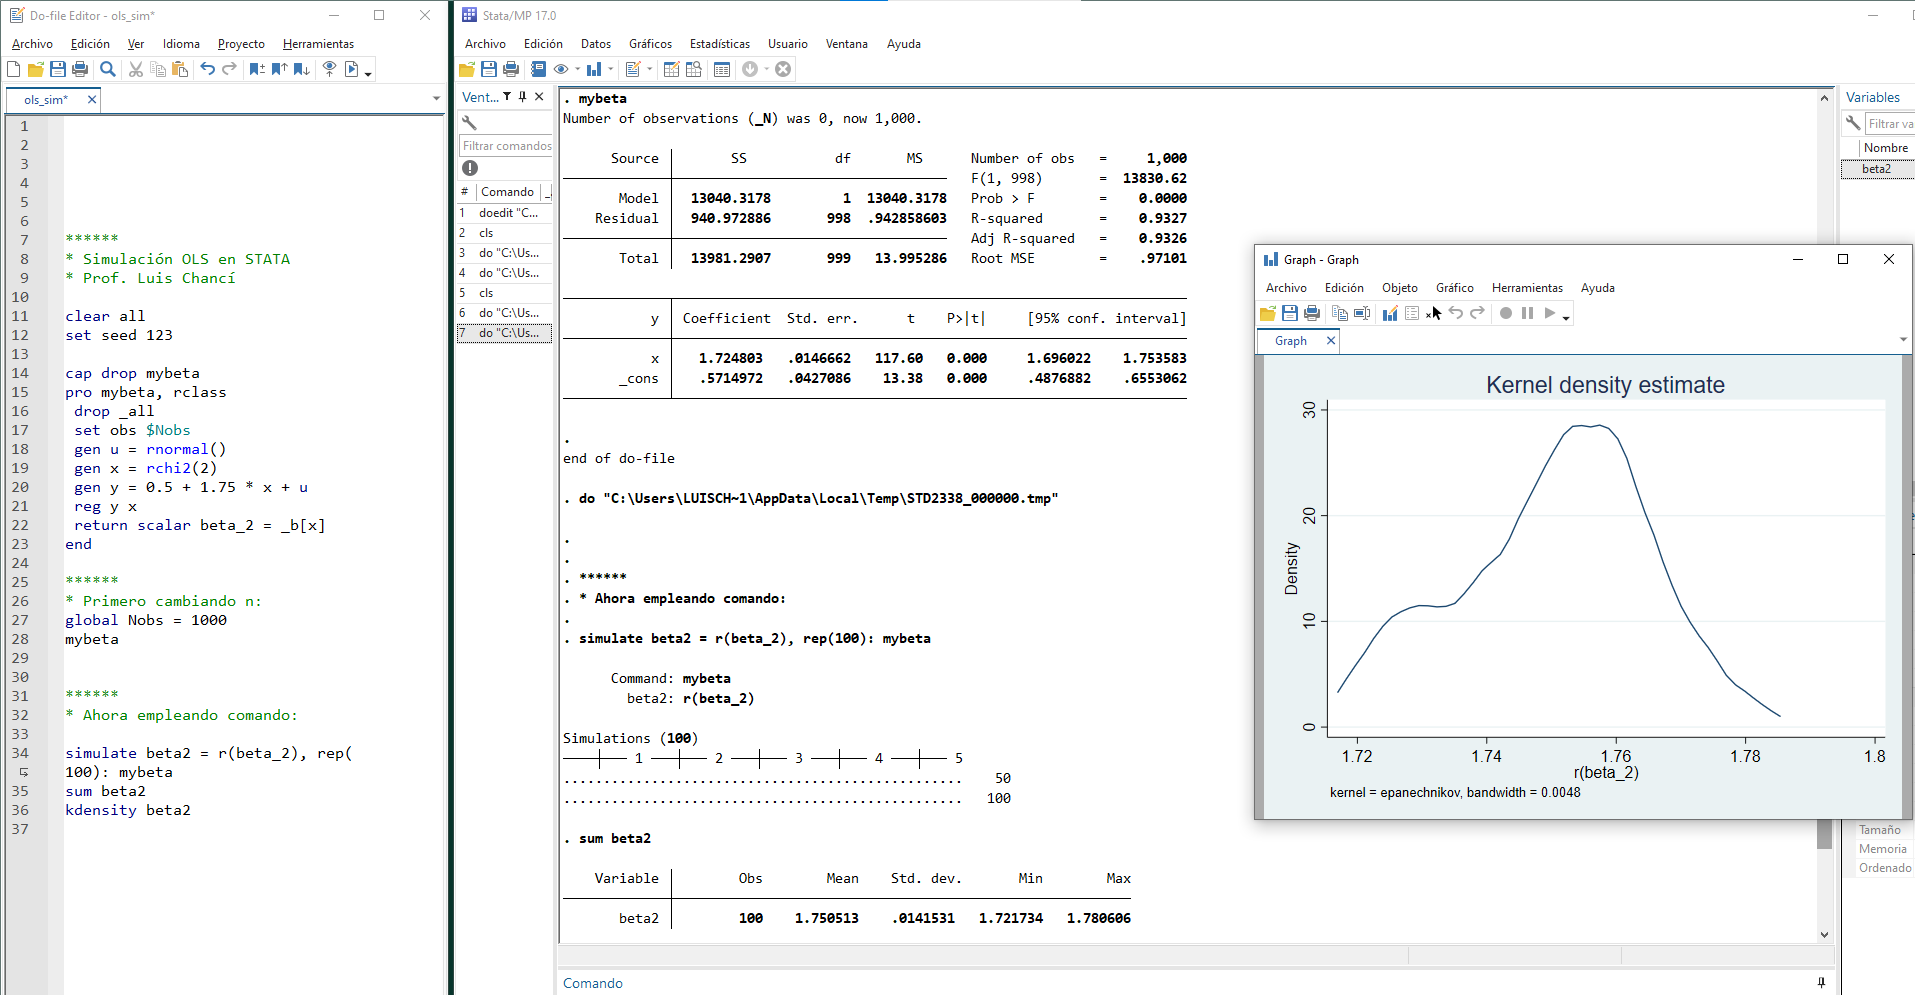The height and width of the screenshot is (995, 1915).
Task: Open the do-file tab list dropdown
Action: tap(436, 98)
